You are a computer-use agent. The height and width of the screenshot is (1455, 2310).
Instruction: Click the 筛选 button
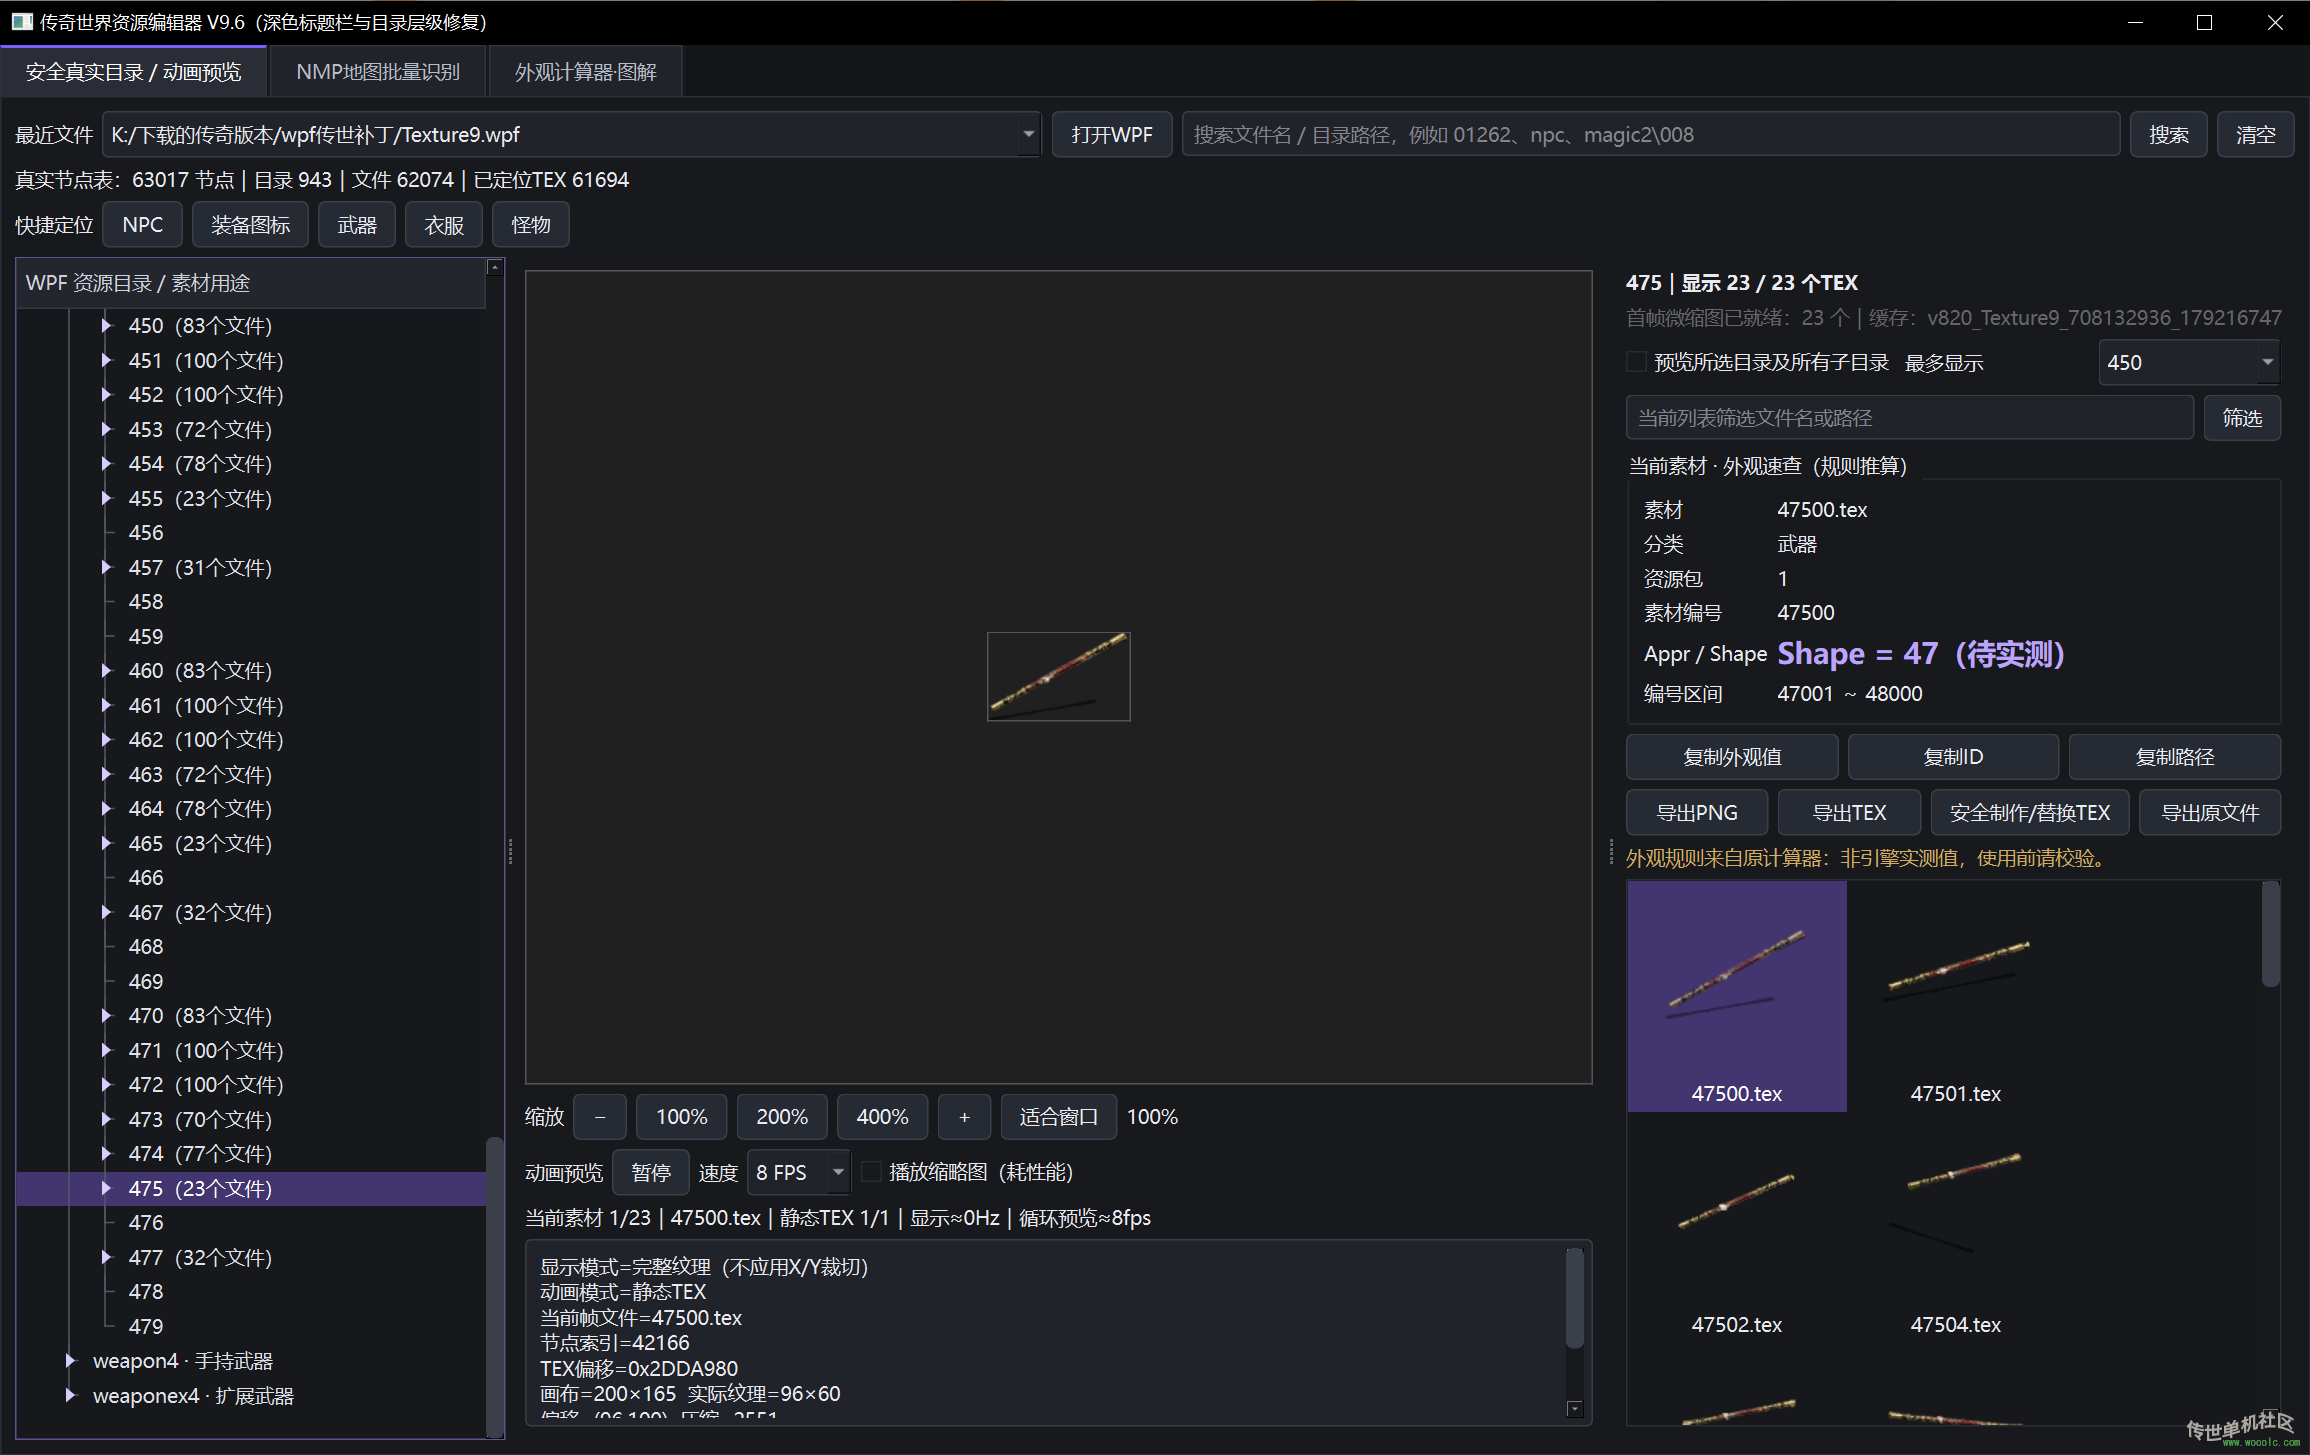(x=2241, y=417)
